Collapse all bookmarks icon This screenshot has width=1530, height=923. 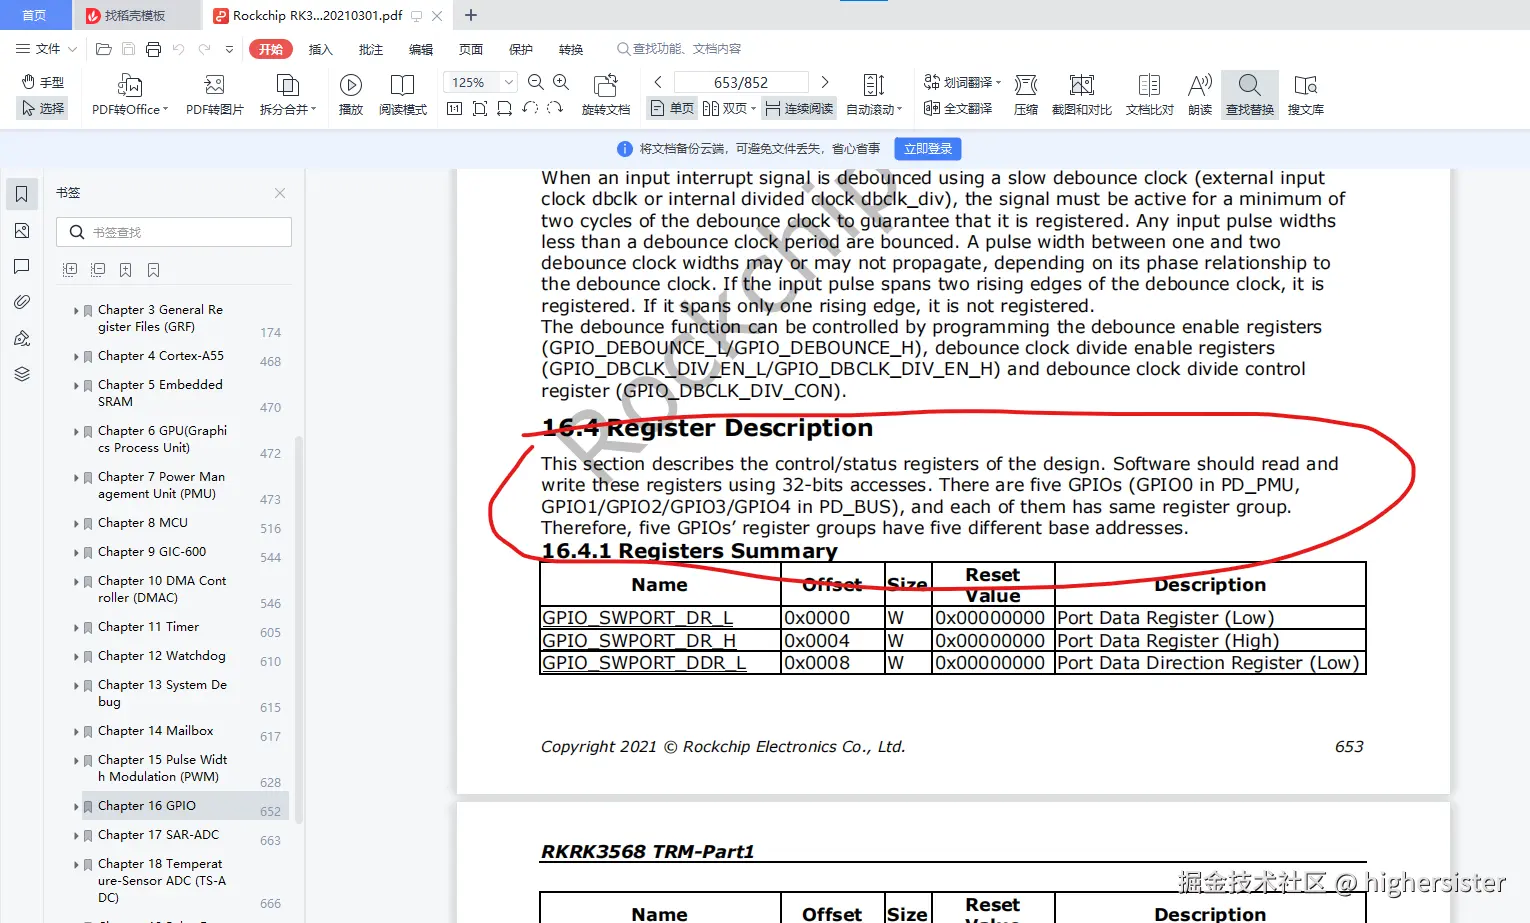click(98, 270)
